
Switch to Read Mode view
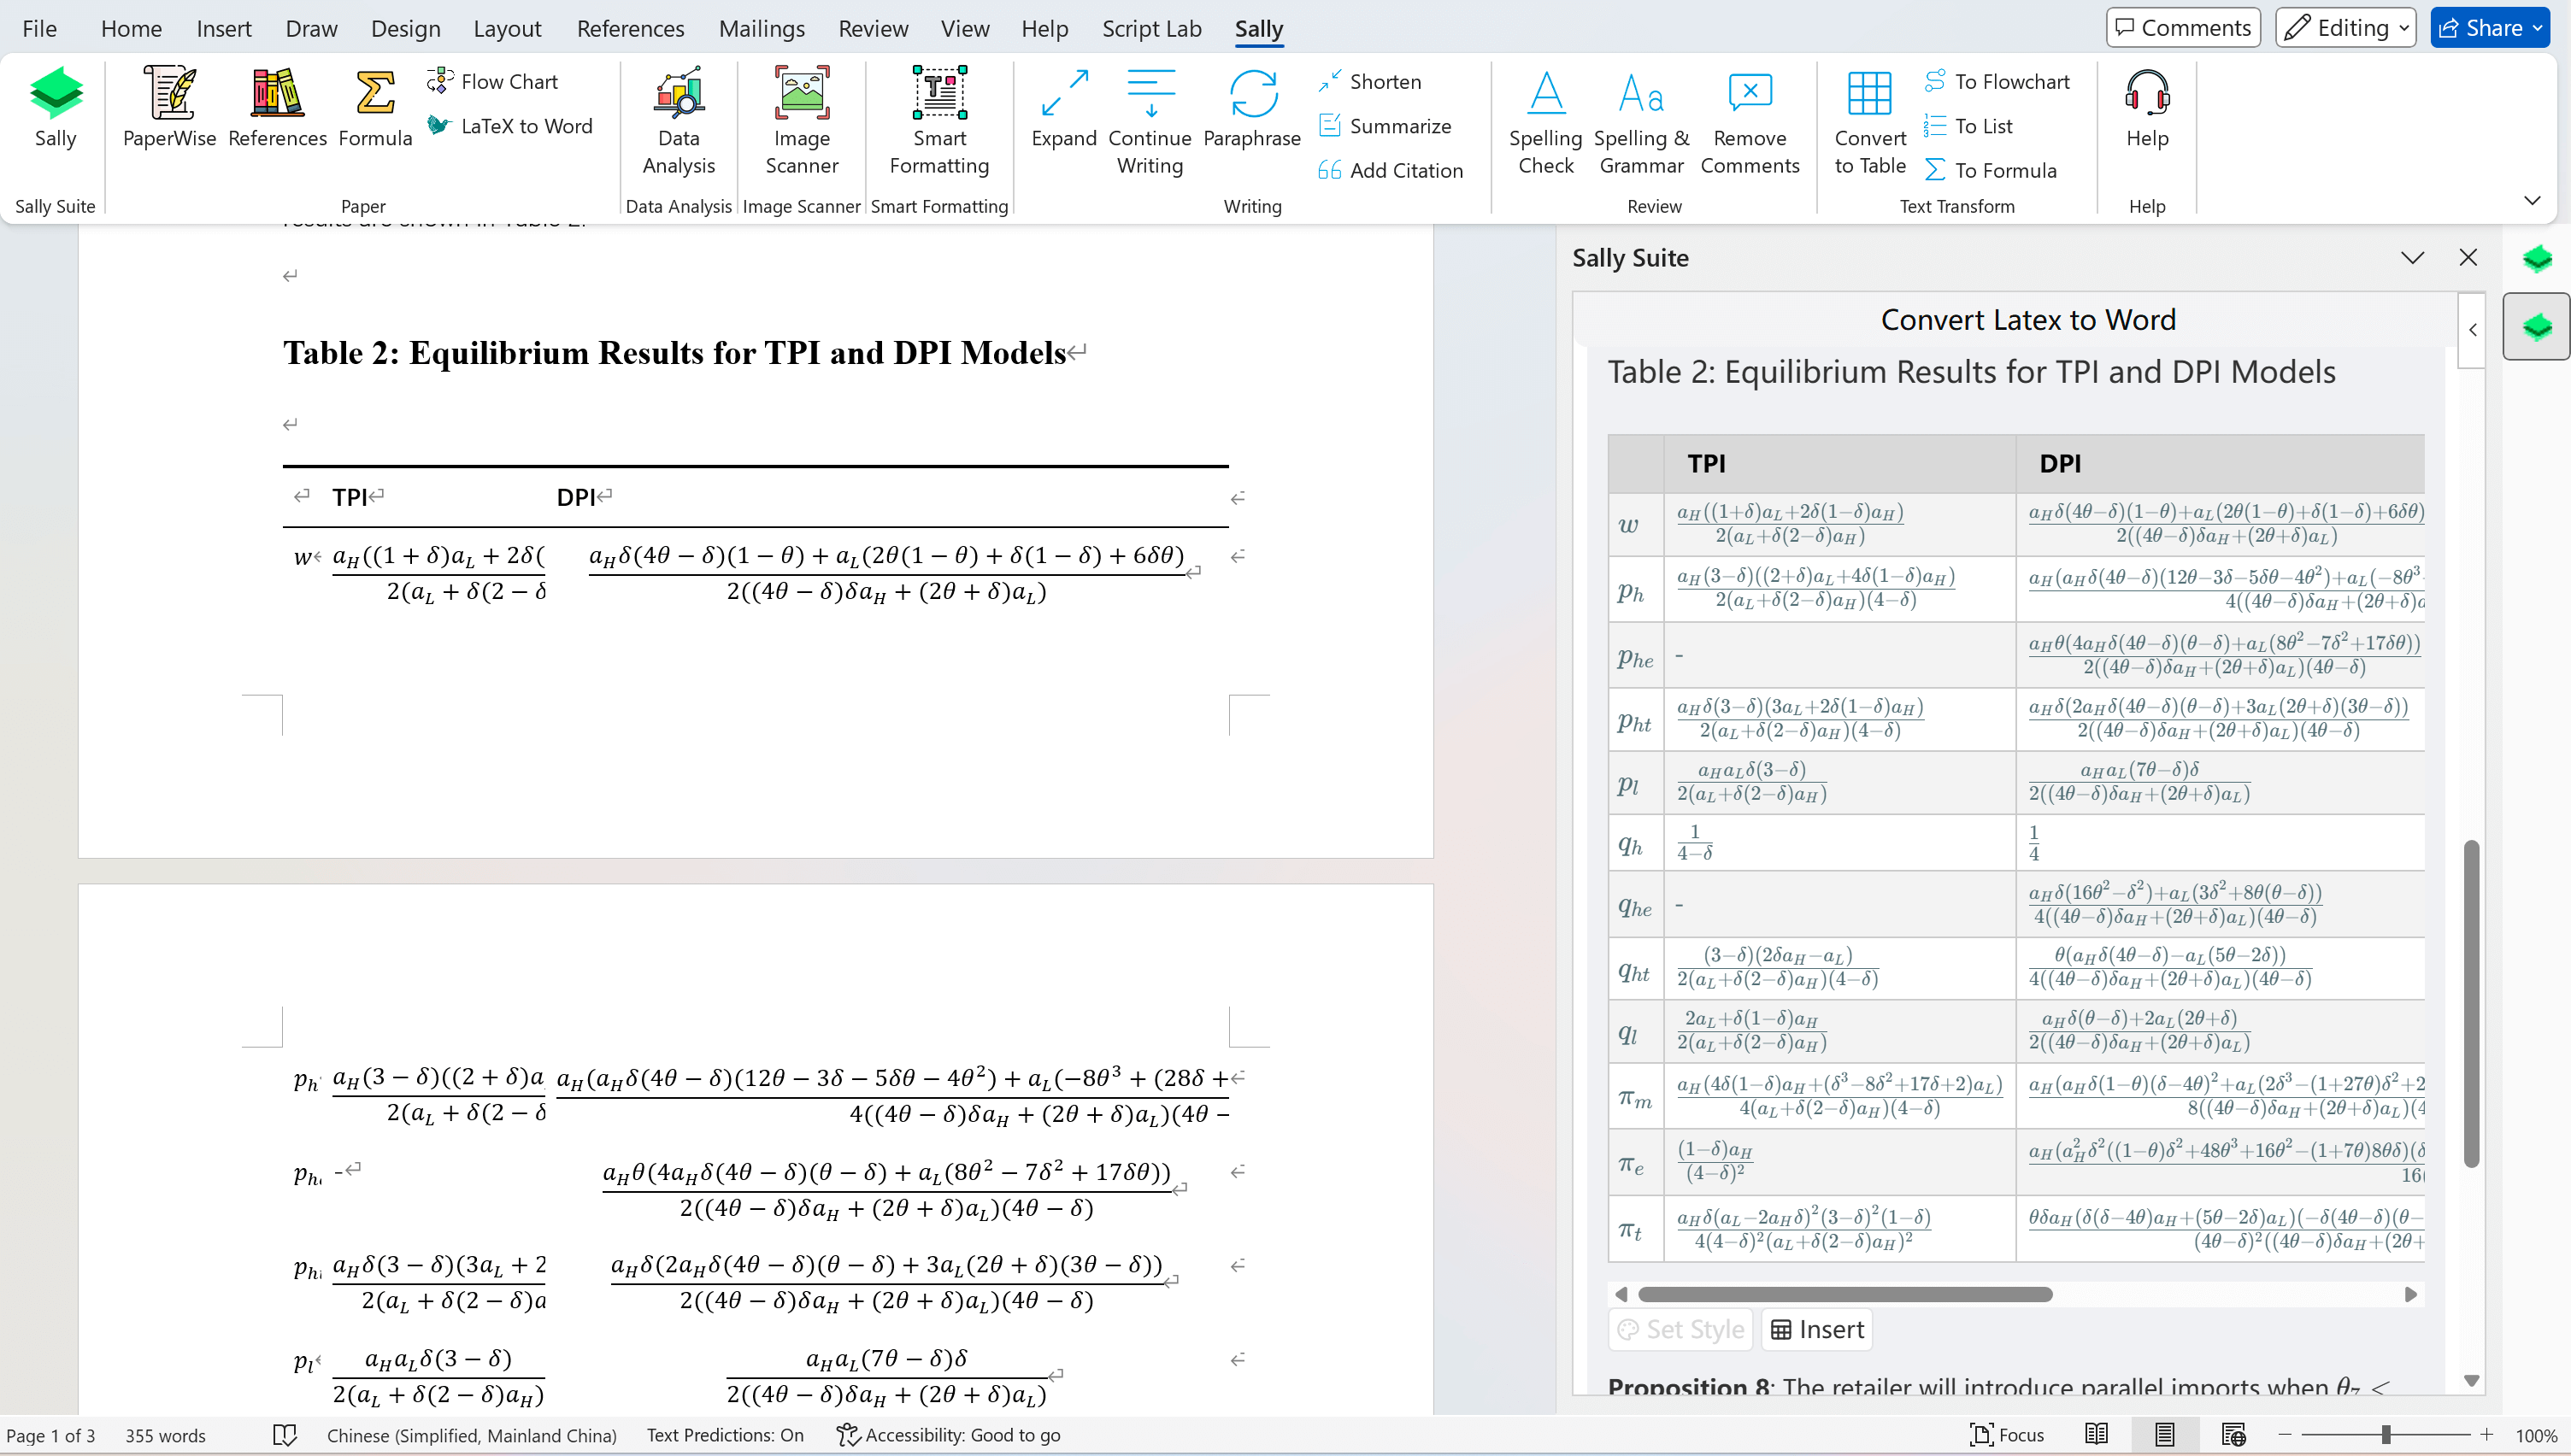(2096, 1435)
